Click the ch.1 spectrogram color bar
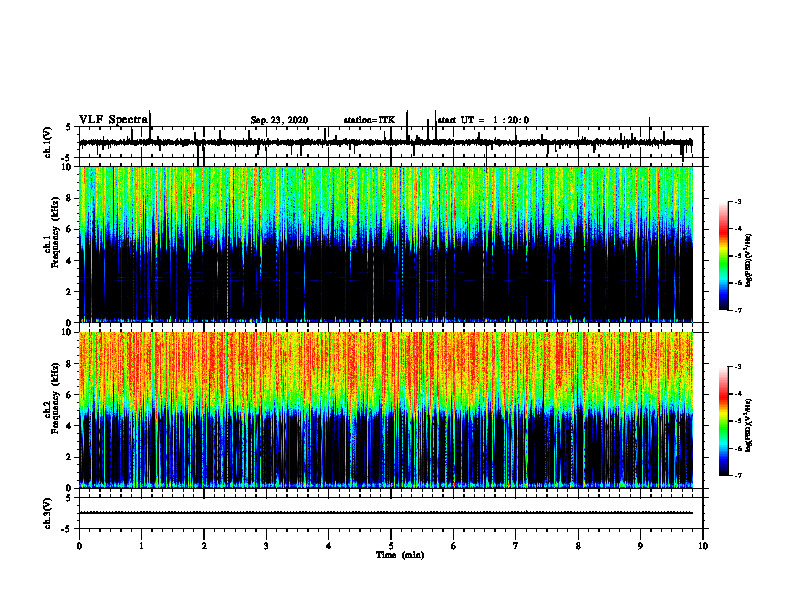This screenshot has height=612, width=792. tap(724, 256)
